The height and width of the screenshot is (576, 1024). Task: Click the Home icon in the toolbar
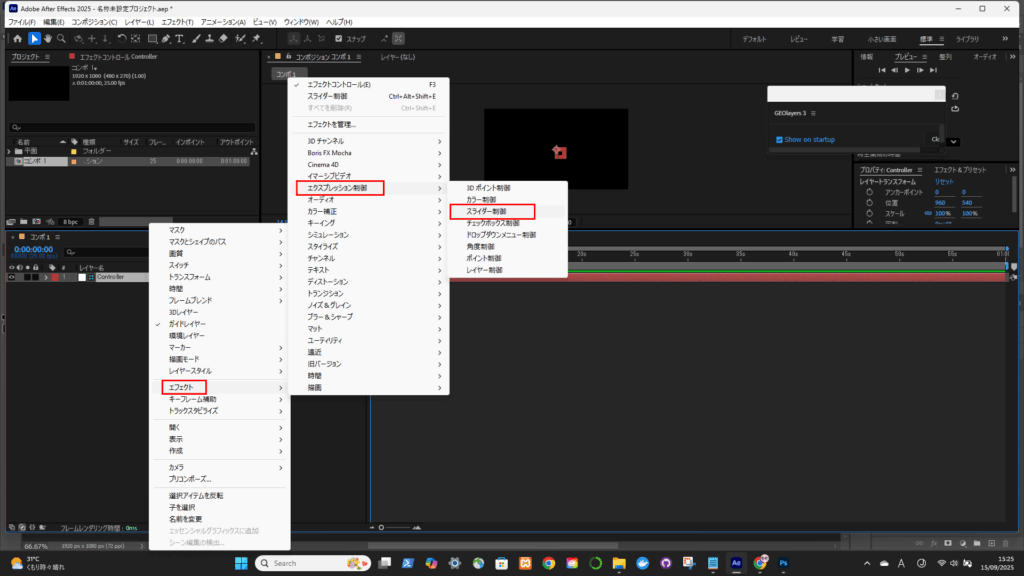17,39
